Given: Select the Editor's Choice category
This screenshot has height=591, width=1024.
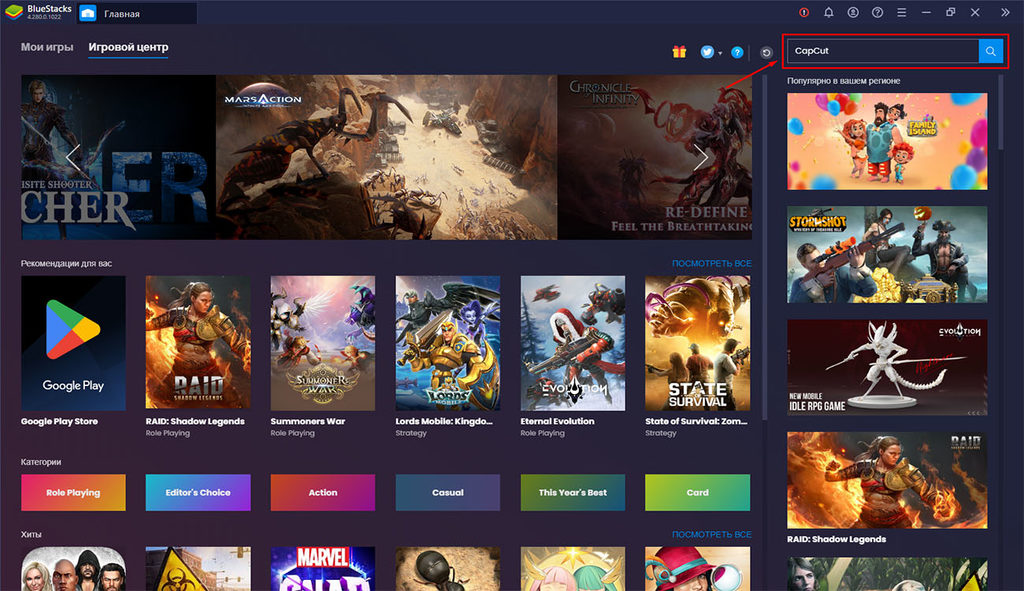Looking at the screenshot, I should [198, 492].
